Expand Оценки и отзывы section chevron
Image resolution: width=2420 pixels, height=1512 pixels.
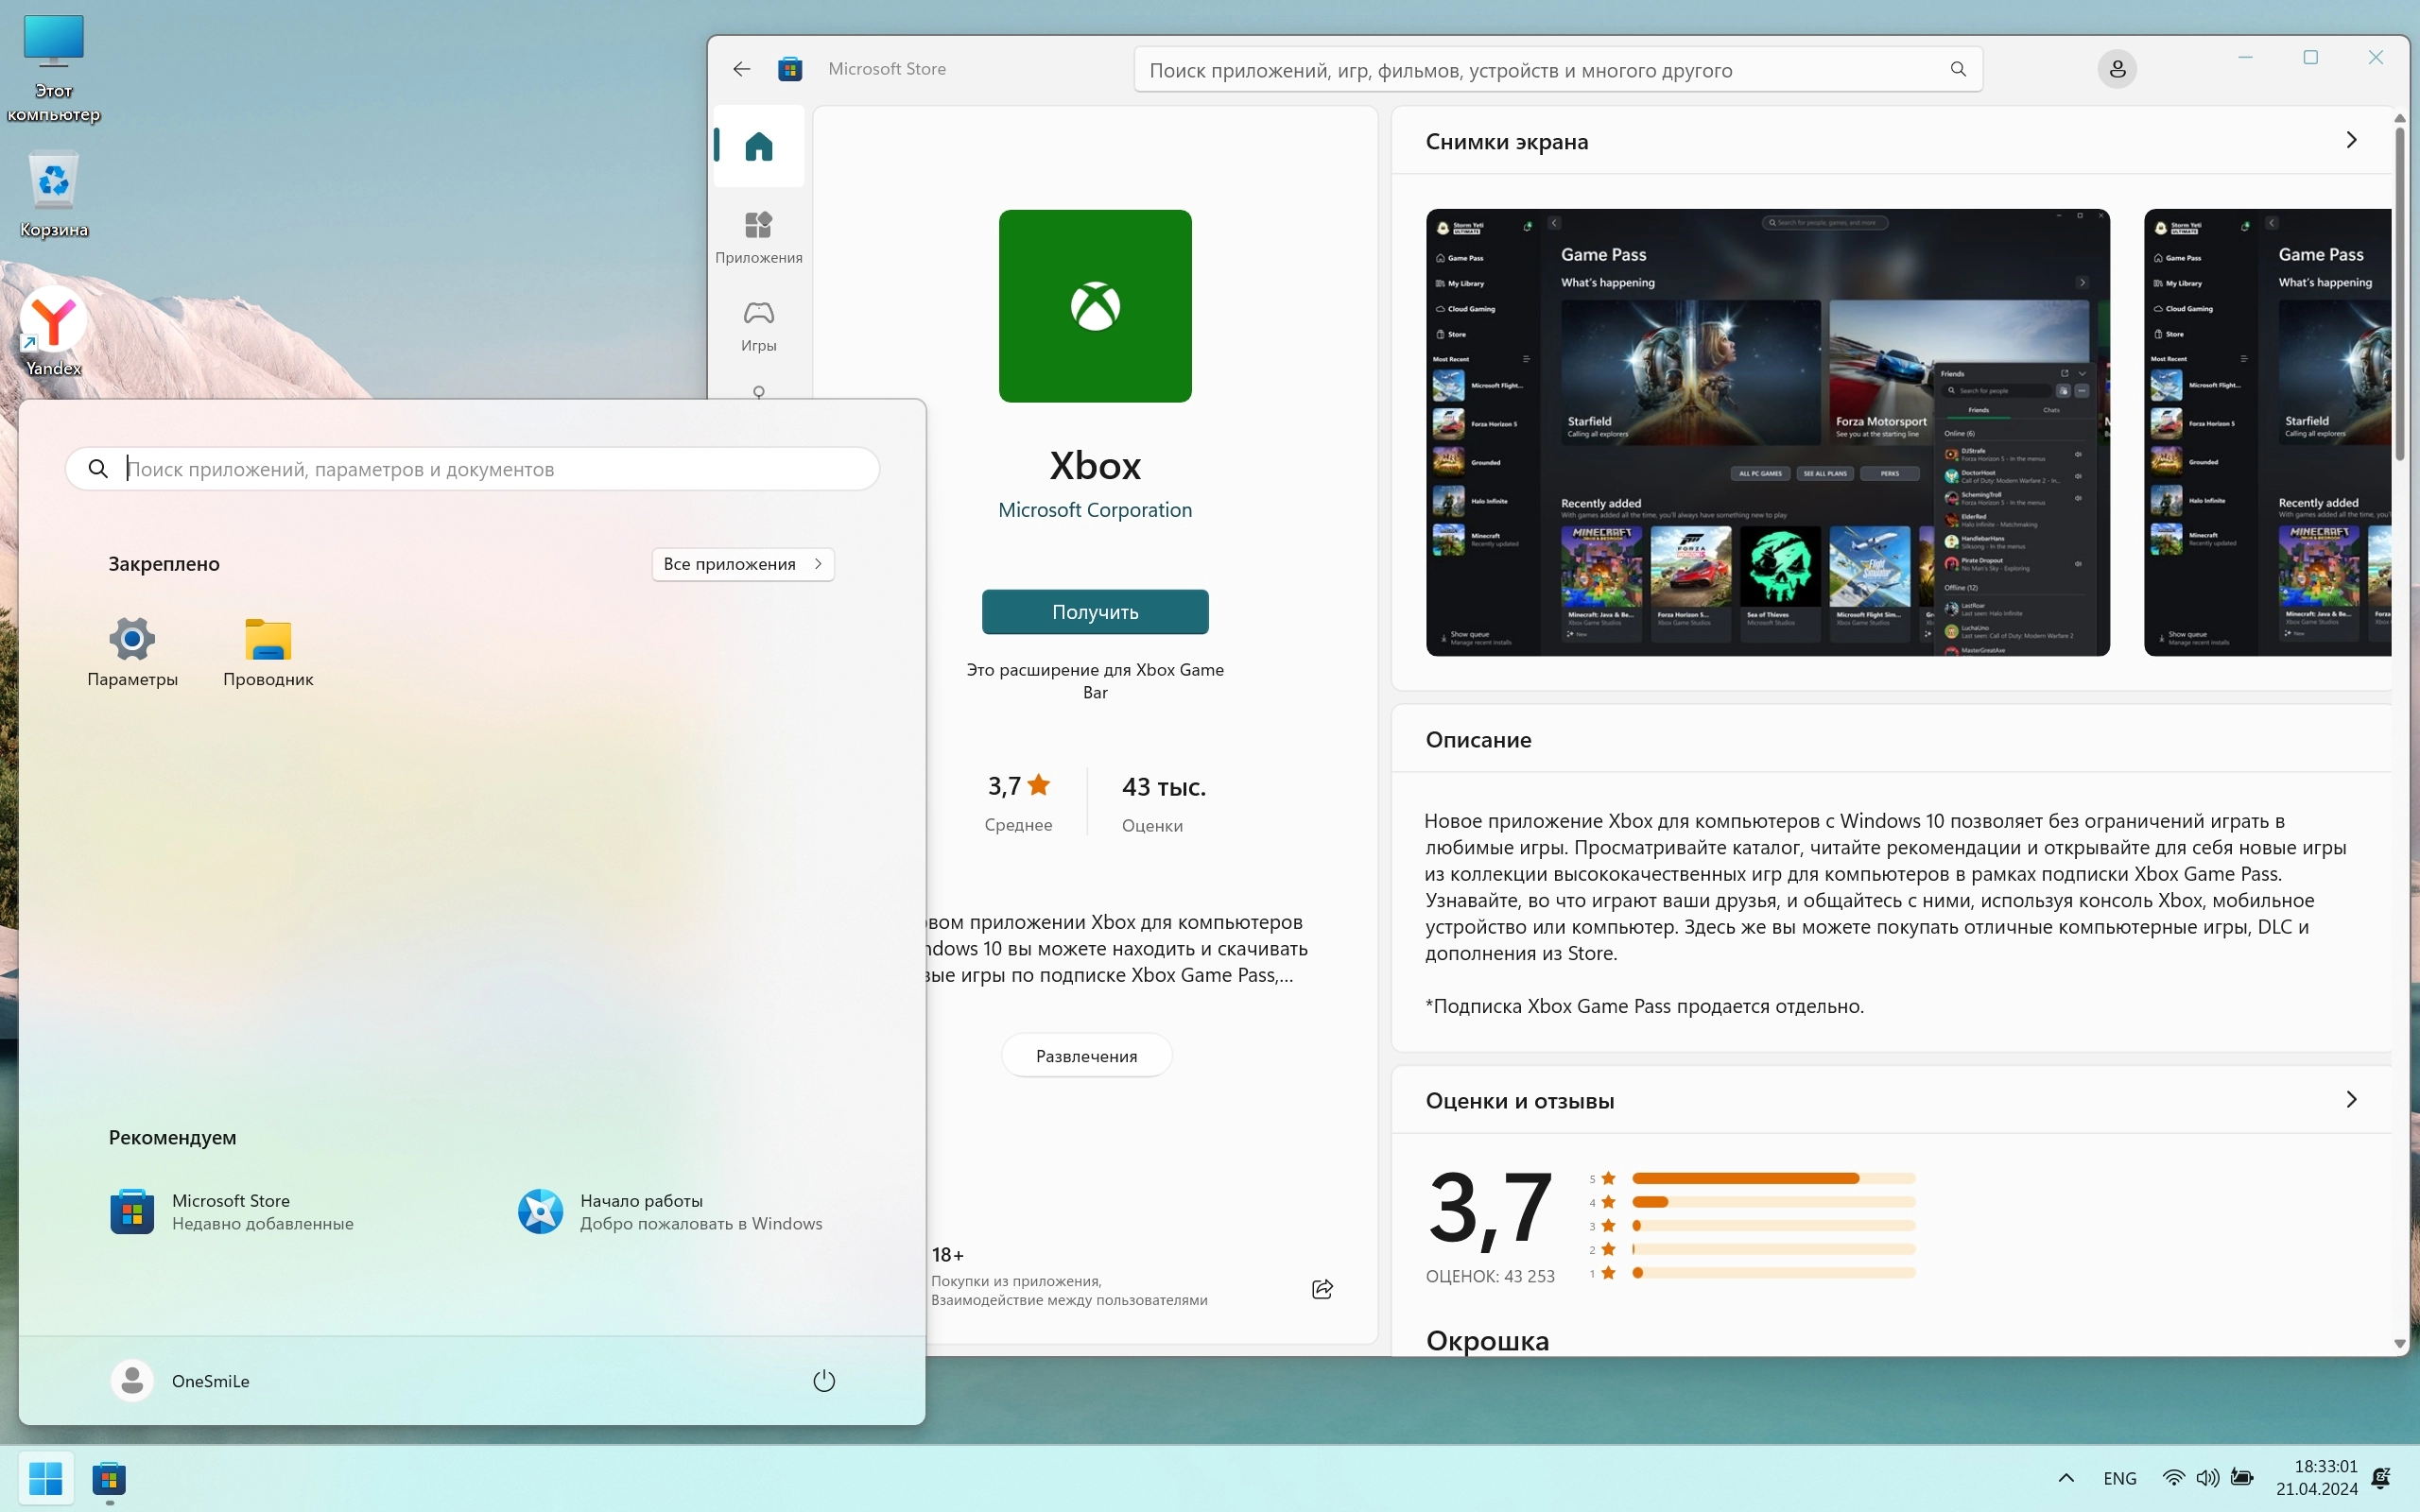point(2350,1100)
